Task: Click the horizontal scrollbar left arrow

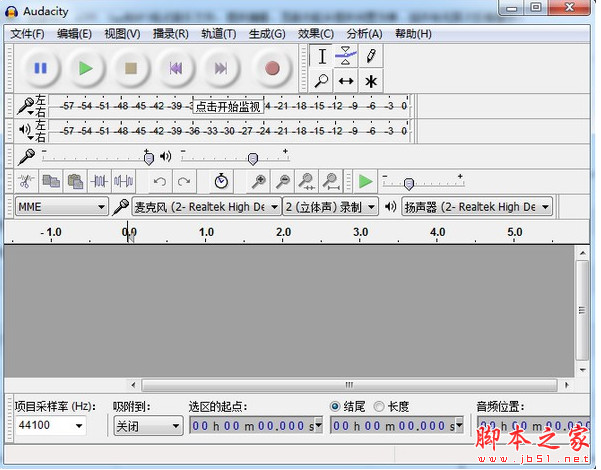Action: pos(133,385)
